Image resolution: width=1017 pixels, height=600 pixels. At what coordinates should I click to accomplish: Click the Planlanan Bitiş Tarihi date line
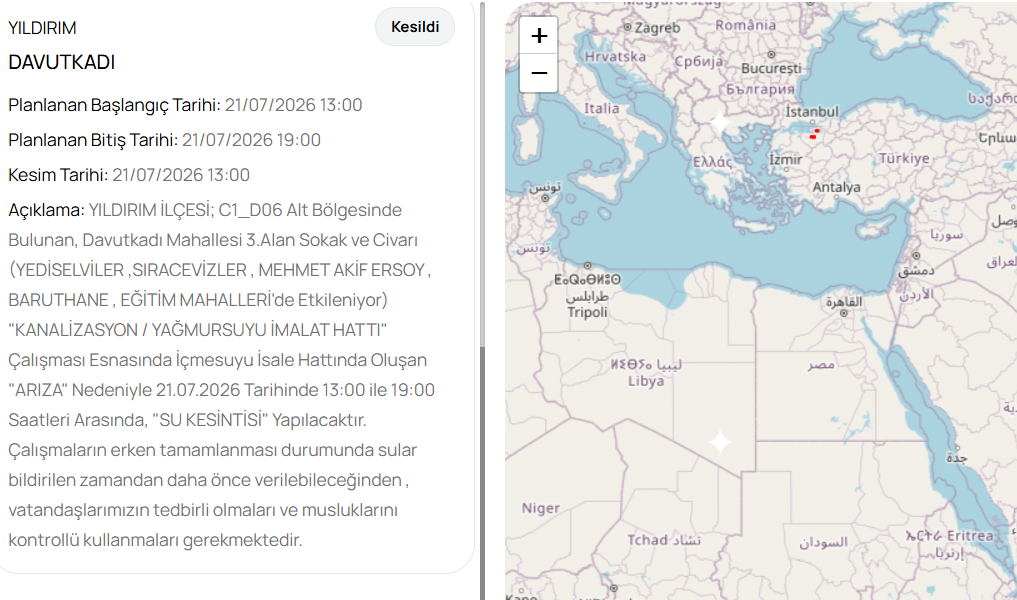[164, 140]
